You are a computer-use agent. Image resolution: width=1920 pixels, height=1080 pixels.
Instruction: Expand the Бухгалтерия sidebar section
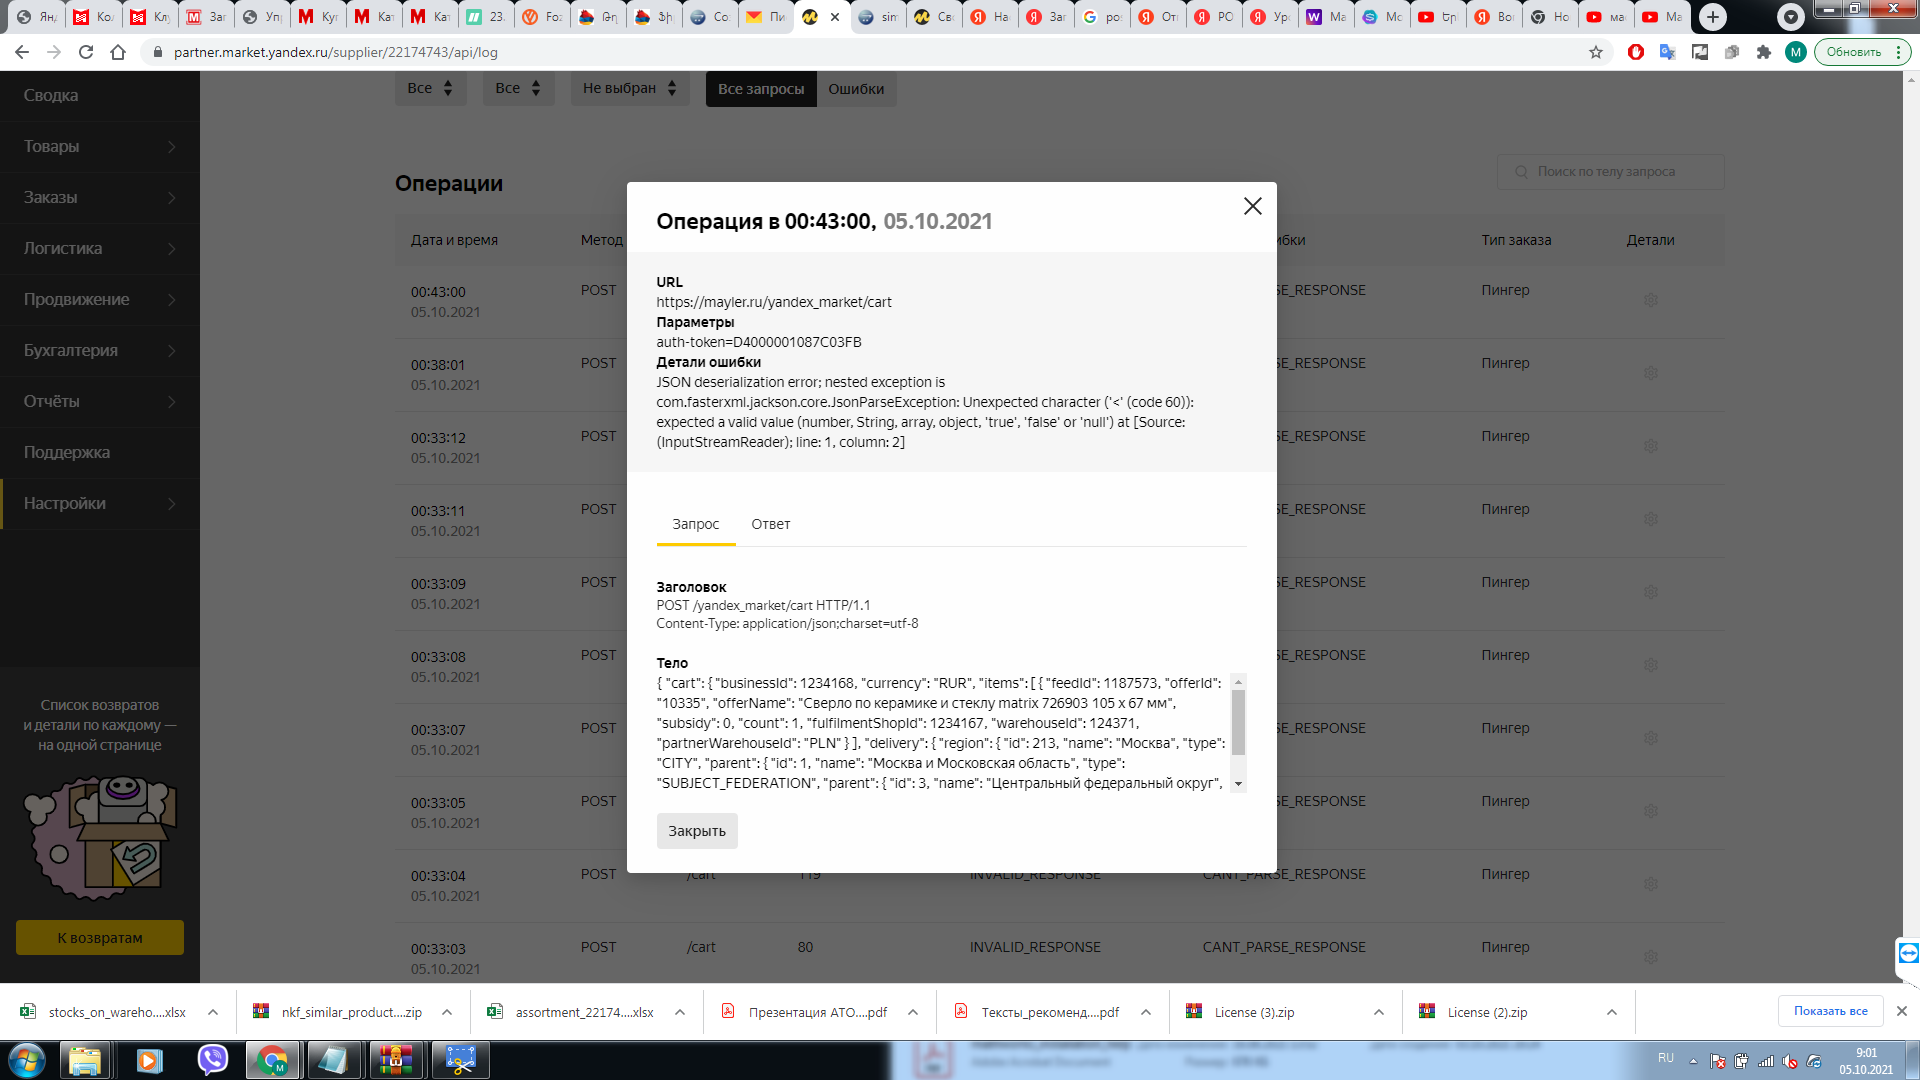tap(100, 350)
